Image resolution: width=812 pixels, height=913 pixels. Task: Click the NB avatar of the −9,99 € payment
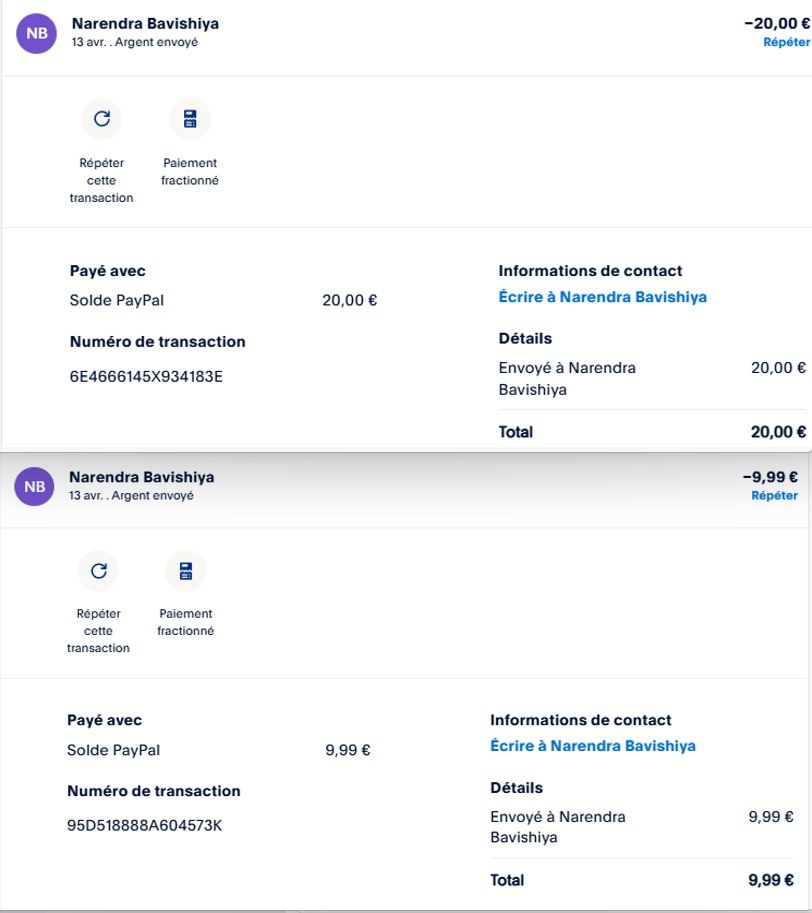pyautogui.click(x=34, y=486)
